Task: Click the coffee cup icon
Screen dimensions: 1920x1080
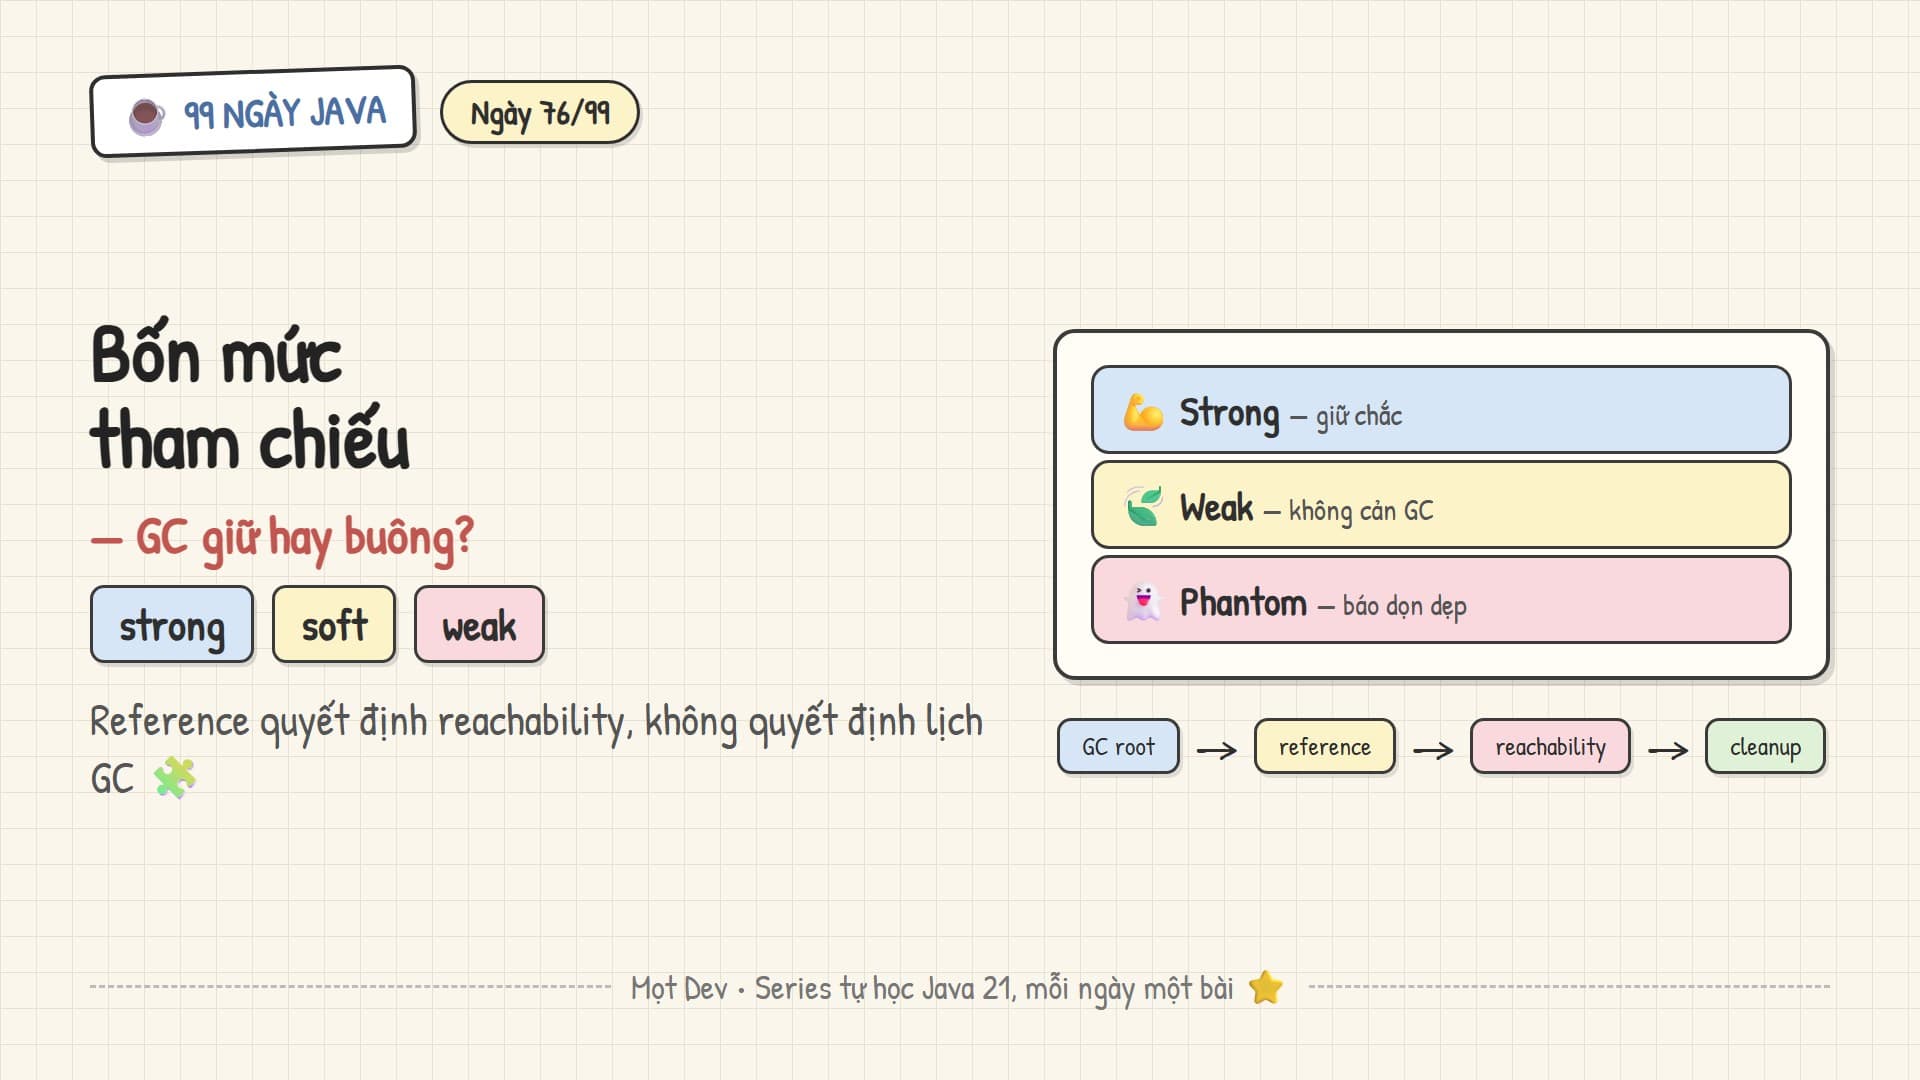Action: click(147, 117)
